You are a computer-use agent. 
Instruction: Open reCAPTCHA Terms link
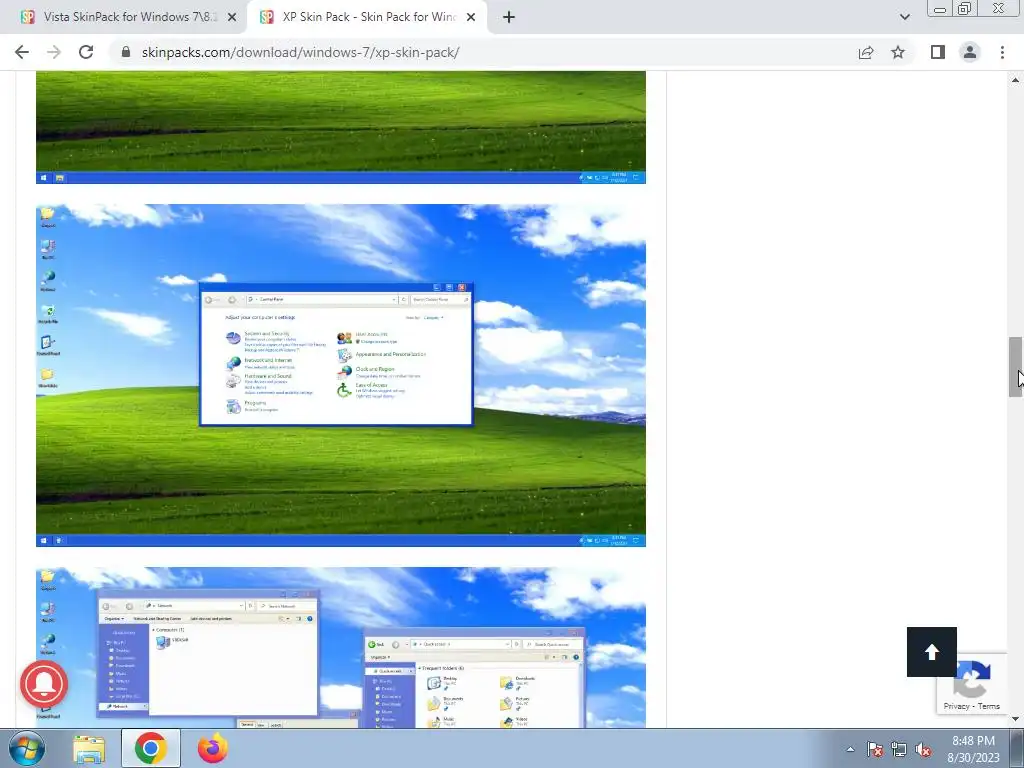tap(989, 706)
